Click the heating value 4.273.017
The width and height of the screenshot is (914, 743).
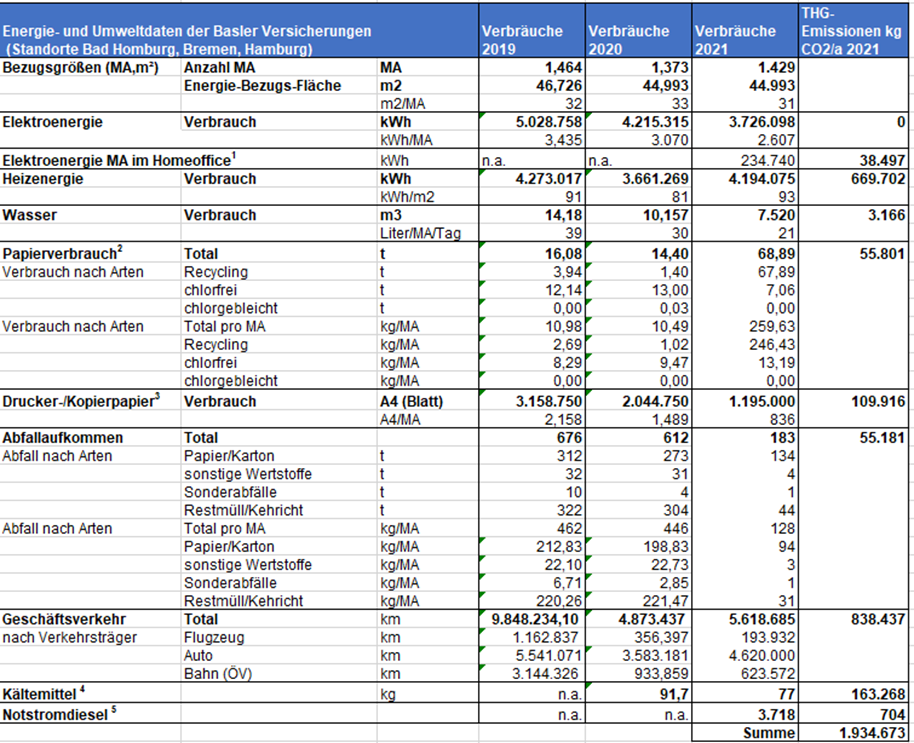coord(549,178)
